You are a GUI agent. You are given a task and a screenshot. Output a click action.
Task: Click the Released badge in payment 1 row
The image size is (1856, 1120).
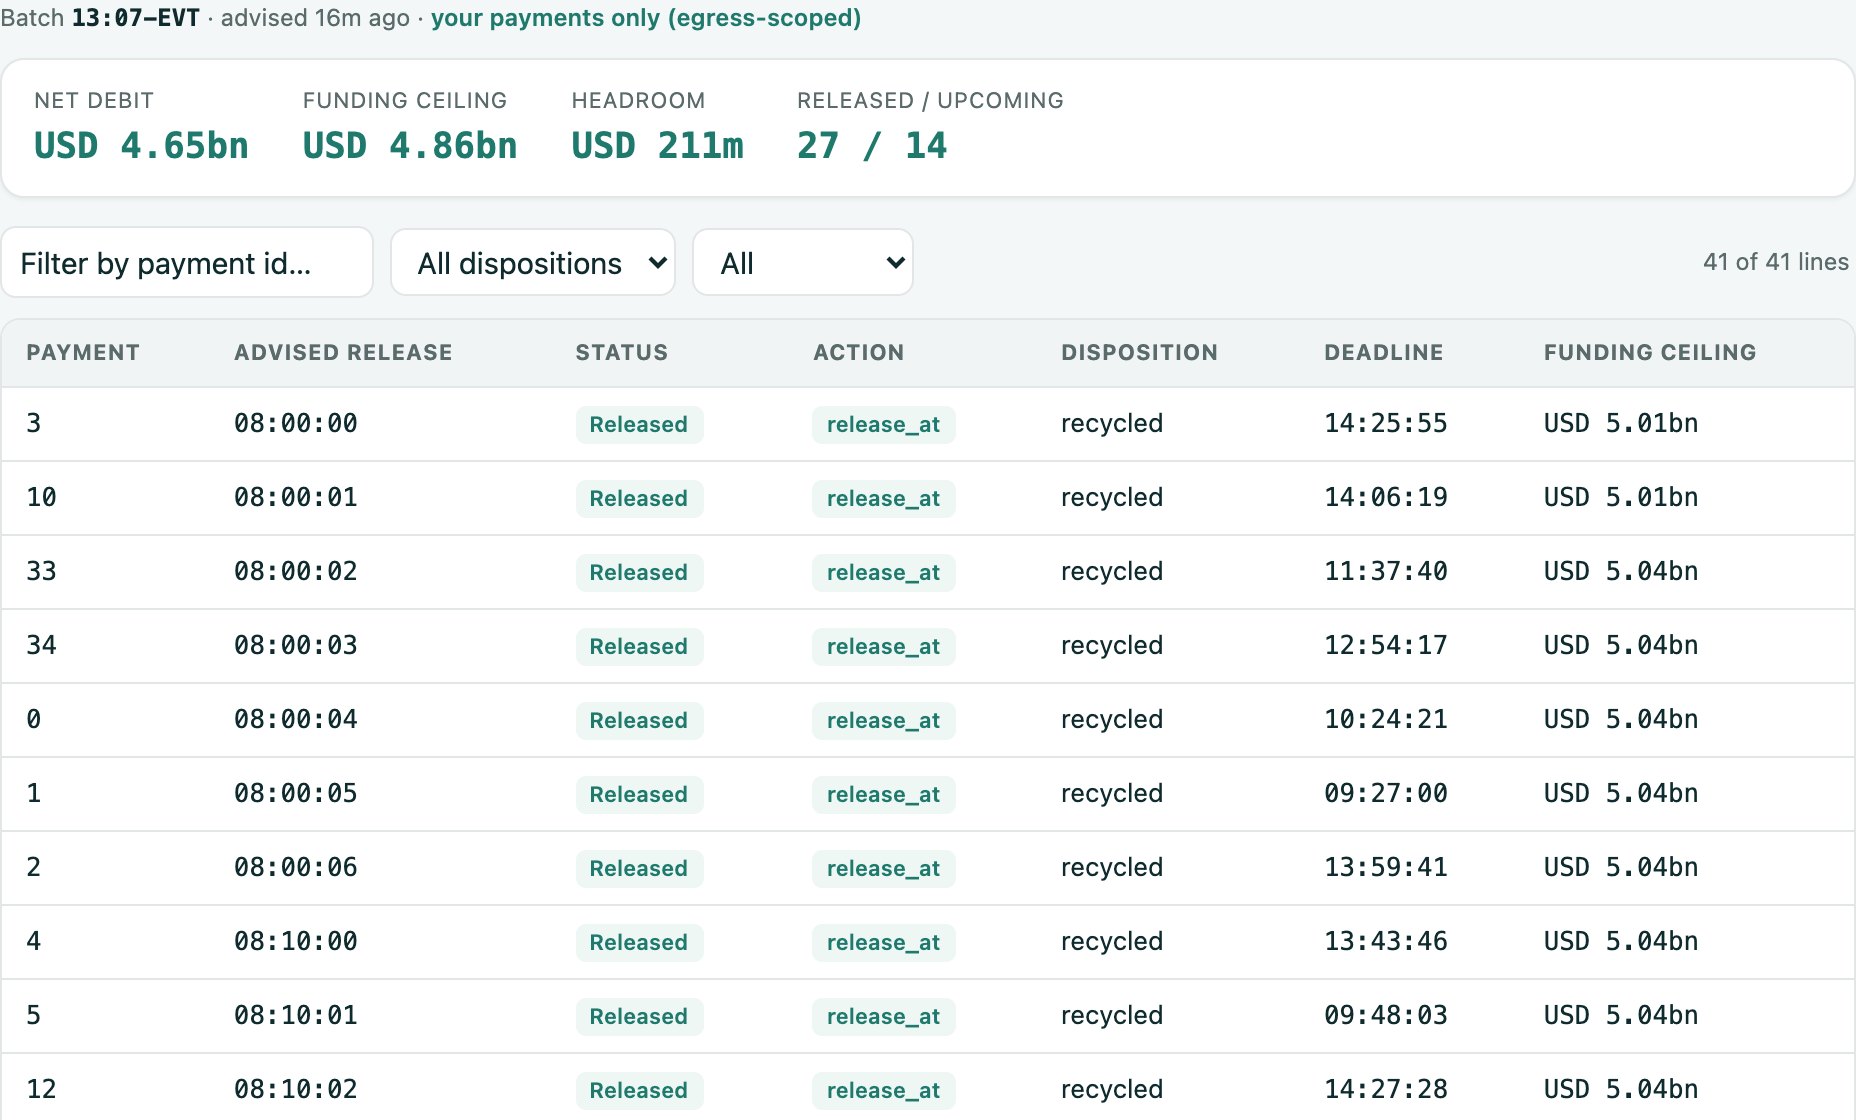coord(639,794)
